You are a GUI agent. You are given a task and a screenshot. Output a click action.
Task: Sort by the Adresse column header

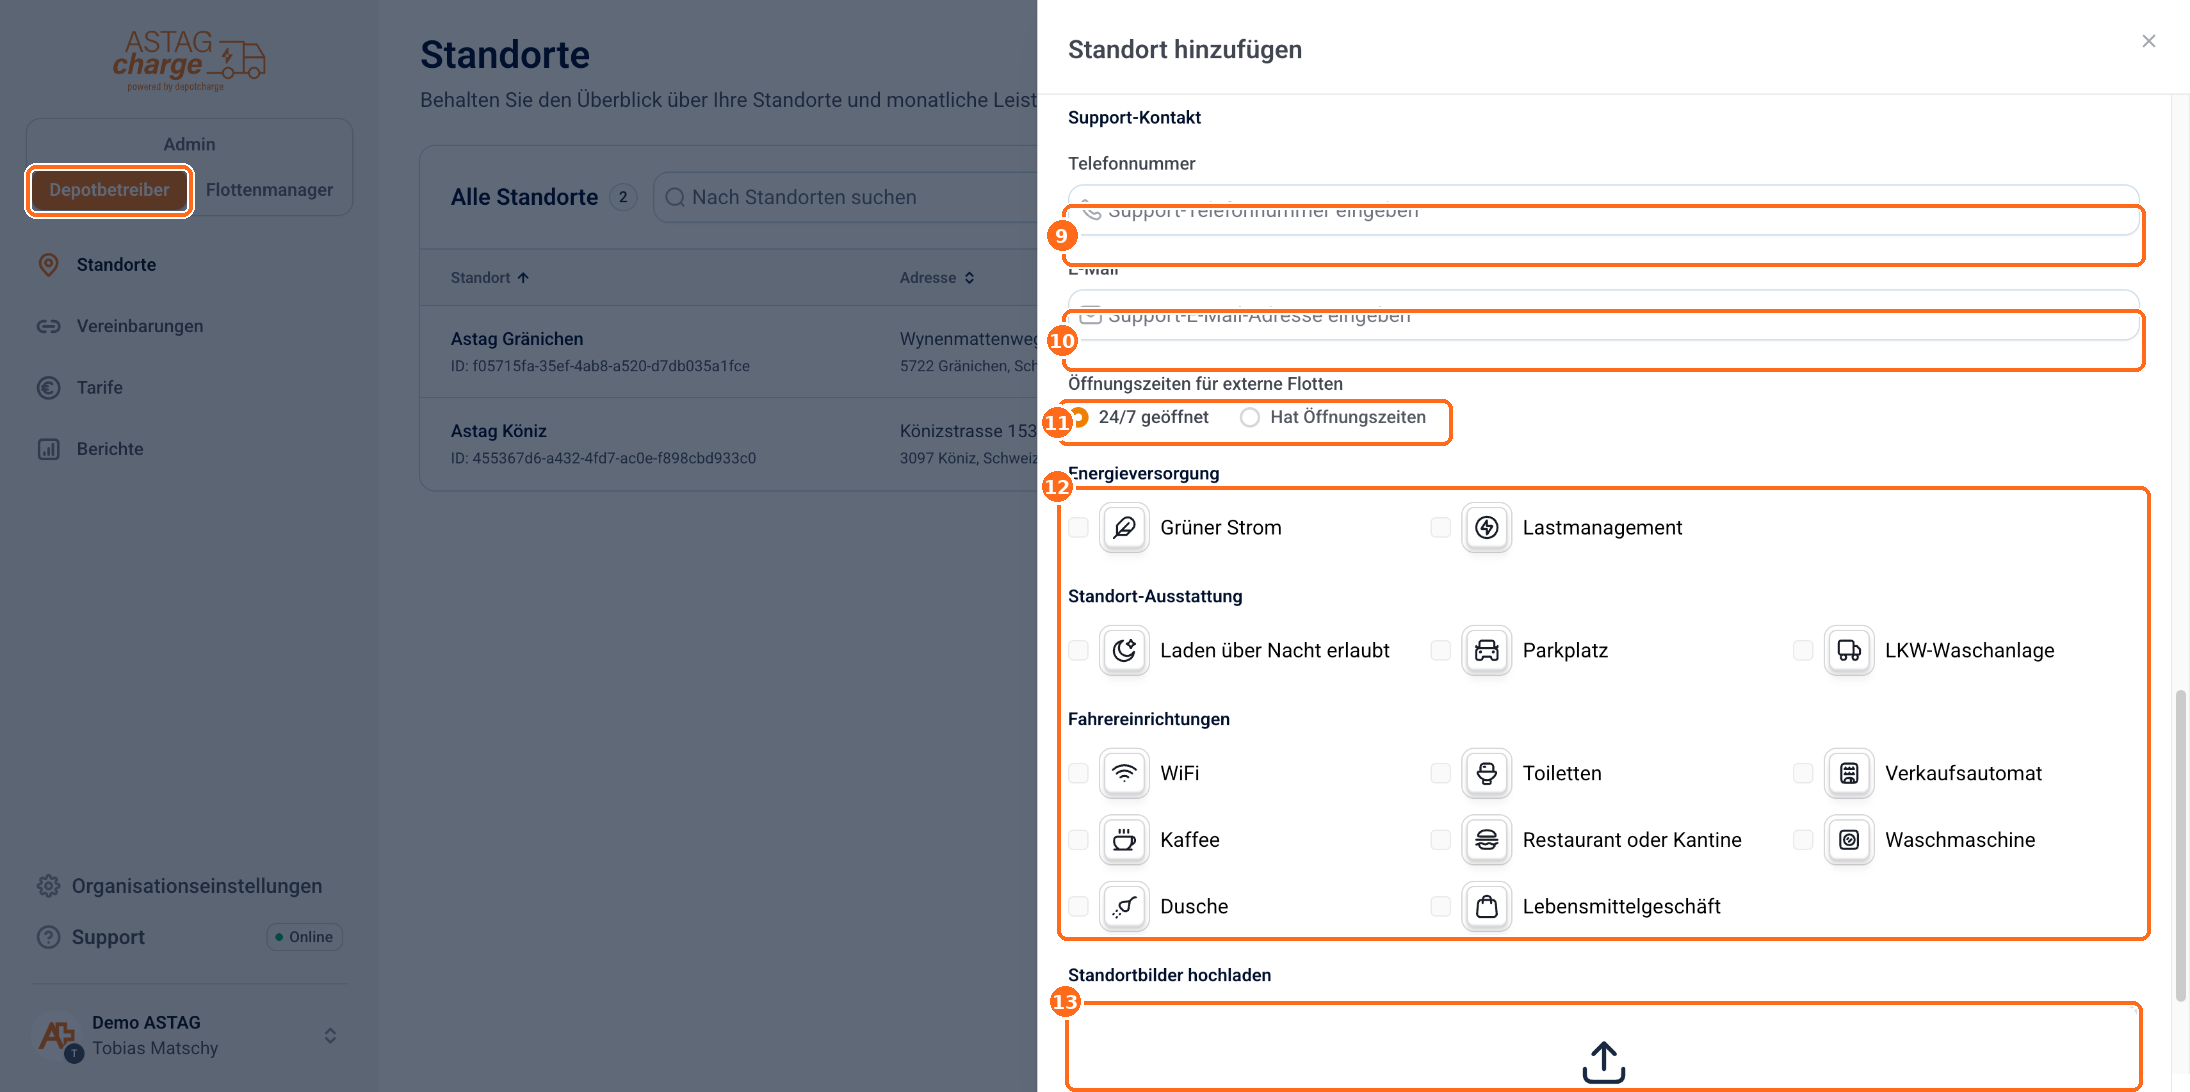[x=937, y=278]
